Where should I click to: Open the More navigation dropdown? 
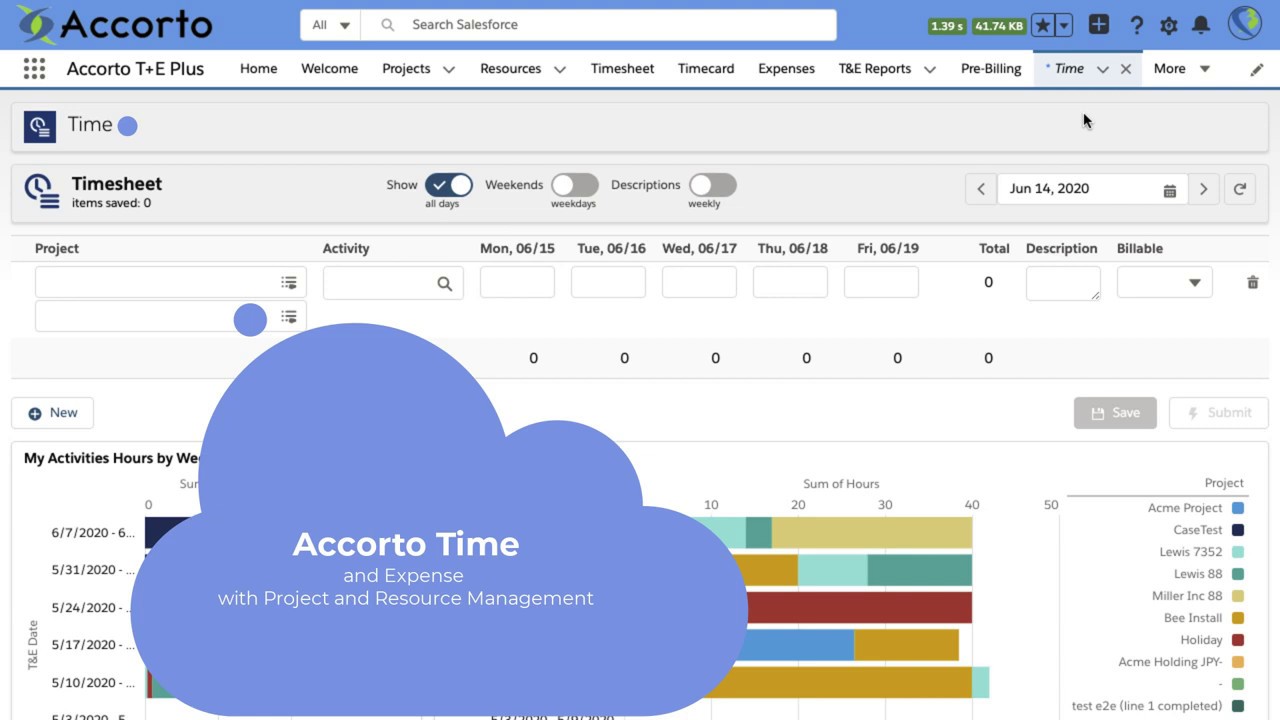tap(1182, 69)
